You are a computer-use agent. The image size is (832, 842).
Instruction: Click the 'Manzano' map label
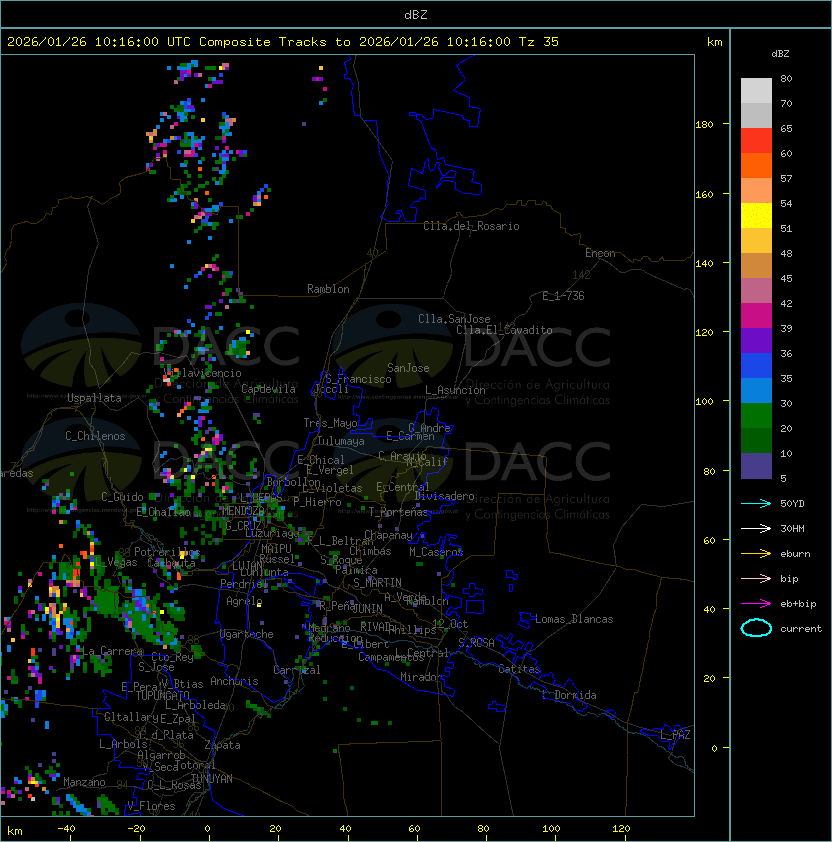[84, 782]
